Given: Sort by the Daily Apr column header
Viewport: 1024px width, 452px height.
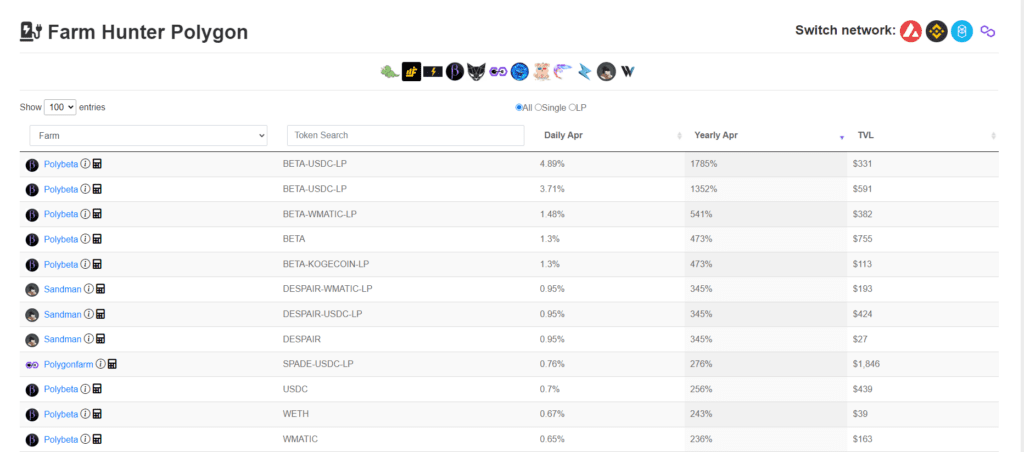Looking at the screenshot, I should coord(564,135).
